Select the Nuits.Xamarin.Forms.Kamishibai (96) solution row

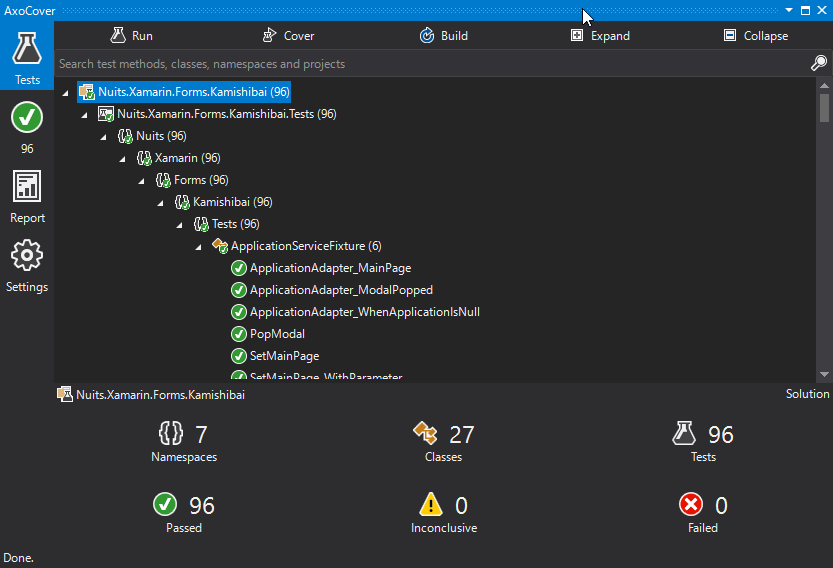pyautogui.click(x=184, y=92)
